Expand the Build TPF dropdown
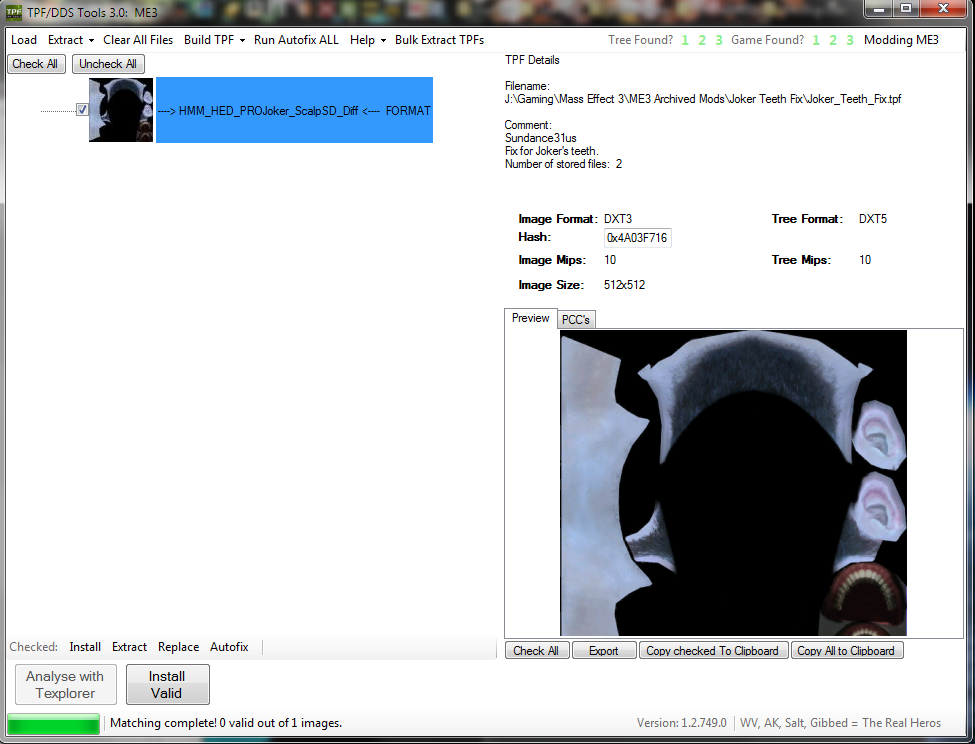This screenshot has height=744, width=975. click(215, 40)
